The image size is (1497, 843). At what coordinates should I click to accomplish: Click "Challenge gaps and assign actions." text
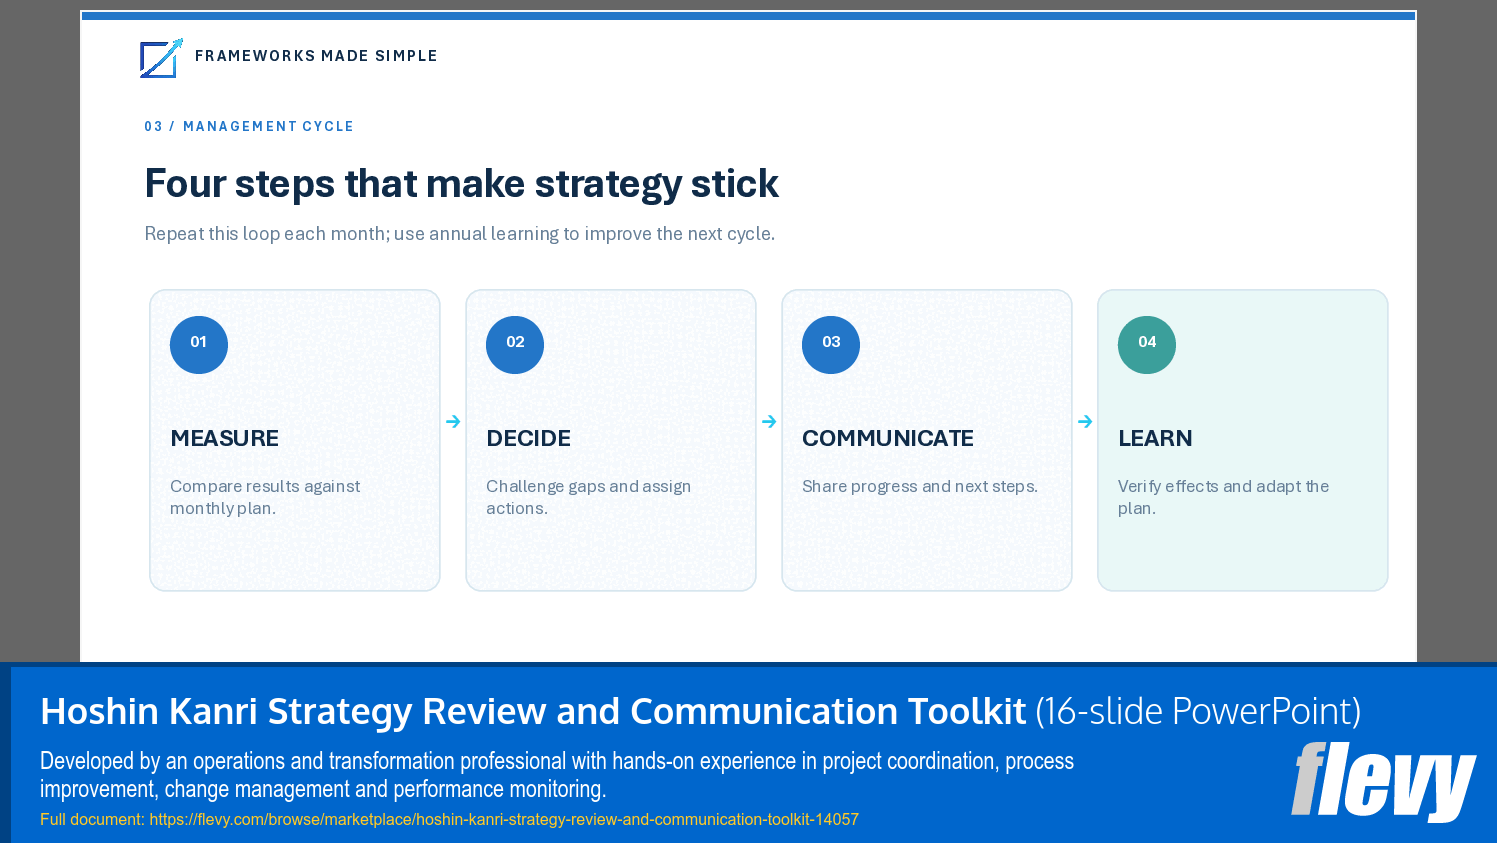pyautogui.click(x=588, y=497)
